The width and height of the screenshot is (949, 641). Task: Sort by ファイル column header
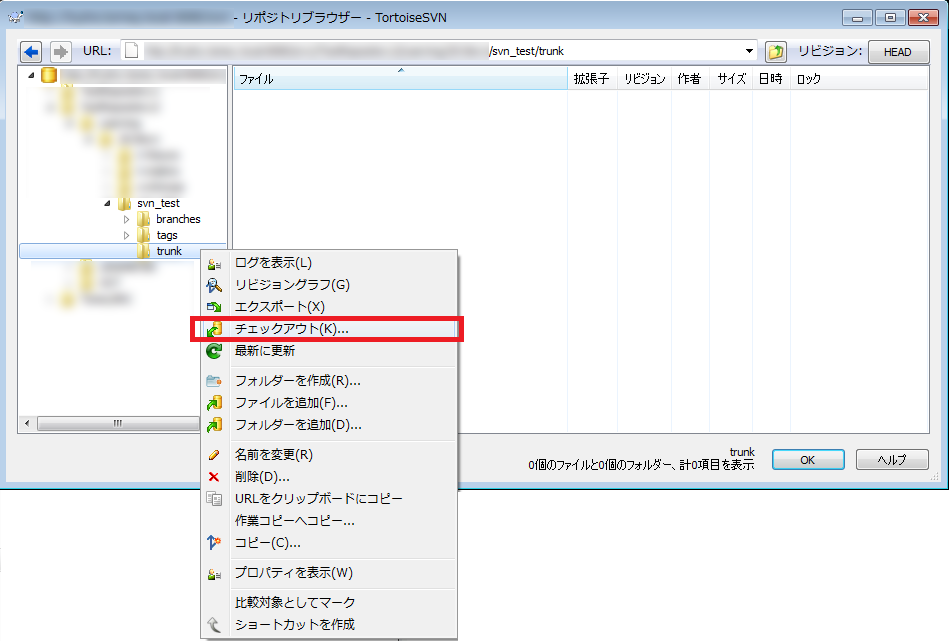coord(401,79)
